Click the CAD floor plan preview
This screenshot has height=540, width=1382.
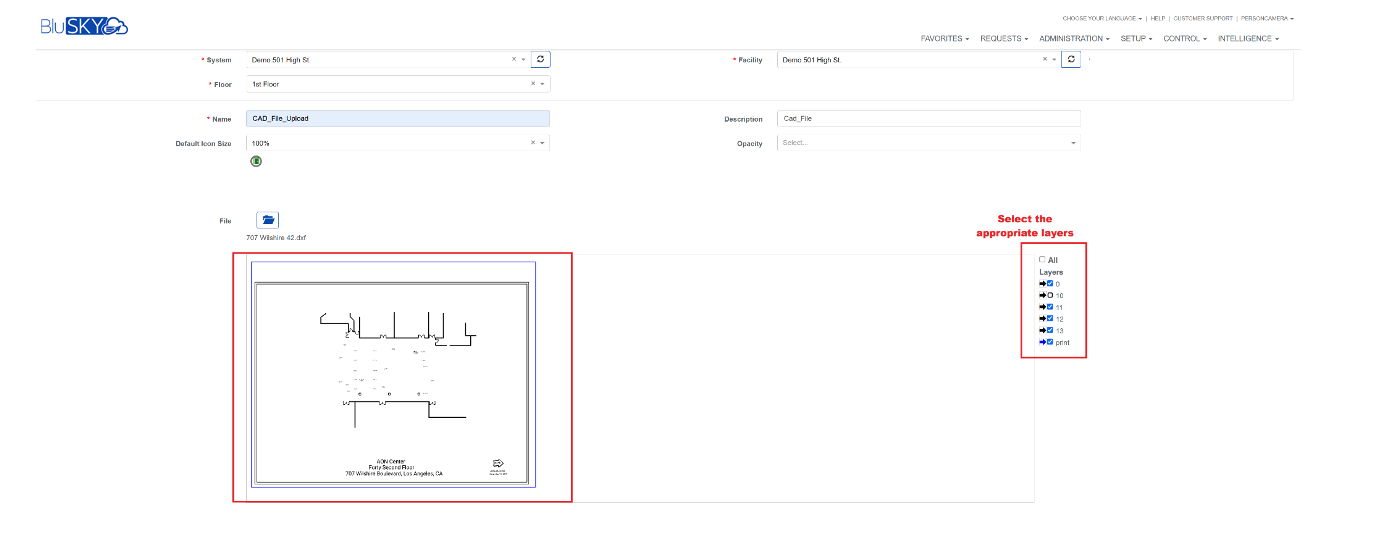pos(394,375)
